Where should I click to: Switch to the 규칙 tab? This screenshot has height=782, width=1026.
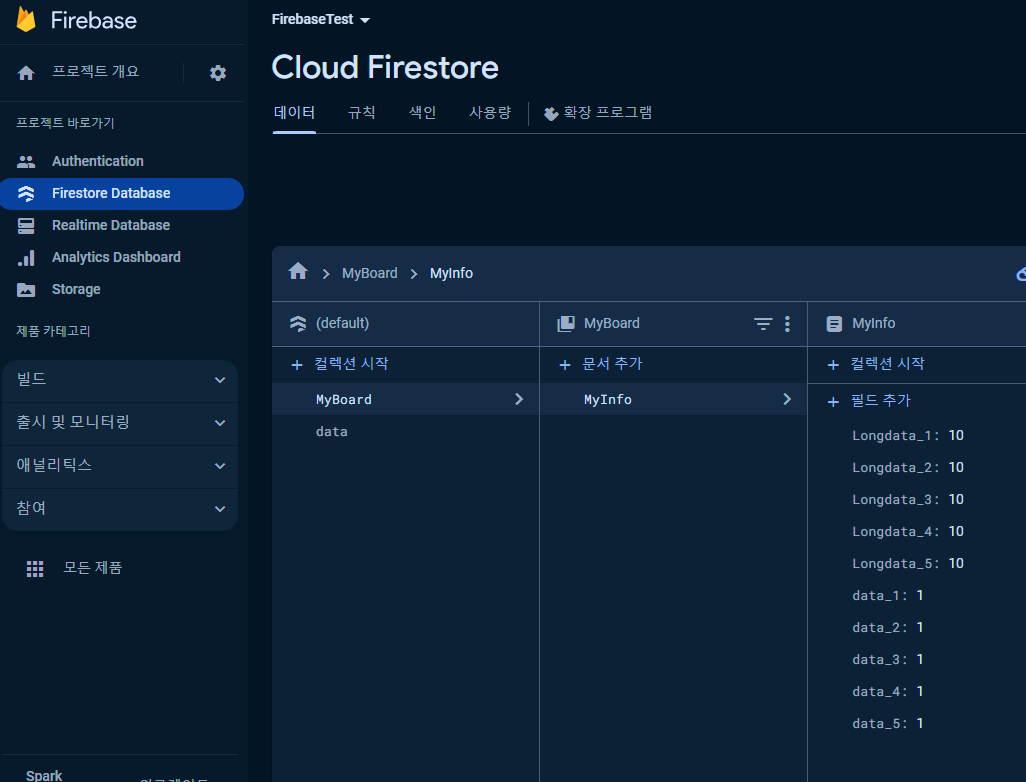point(361,113)
